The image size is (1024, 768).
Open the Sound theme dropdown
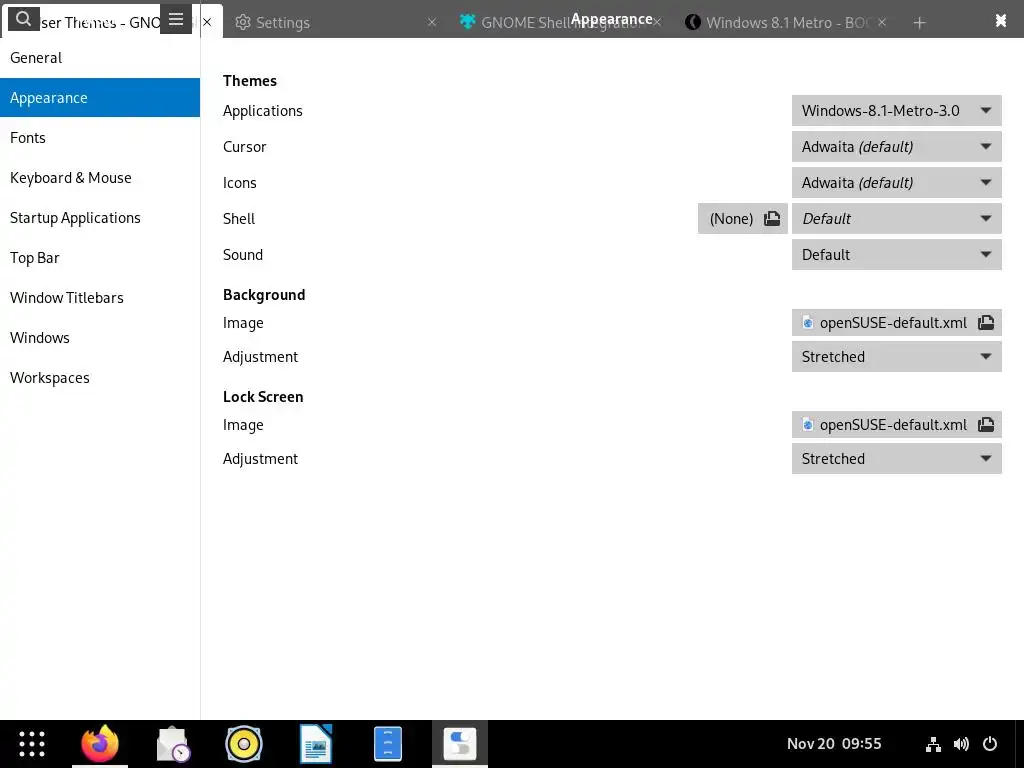pos(896,254)
